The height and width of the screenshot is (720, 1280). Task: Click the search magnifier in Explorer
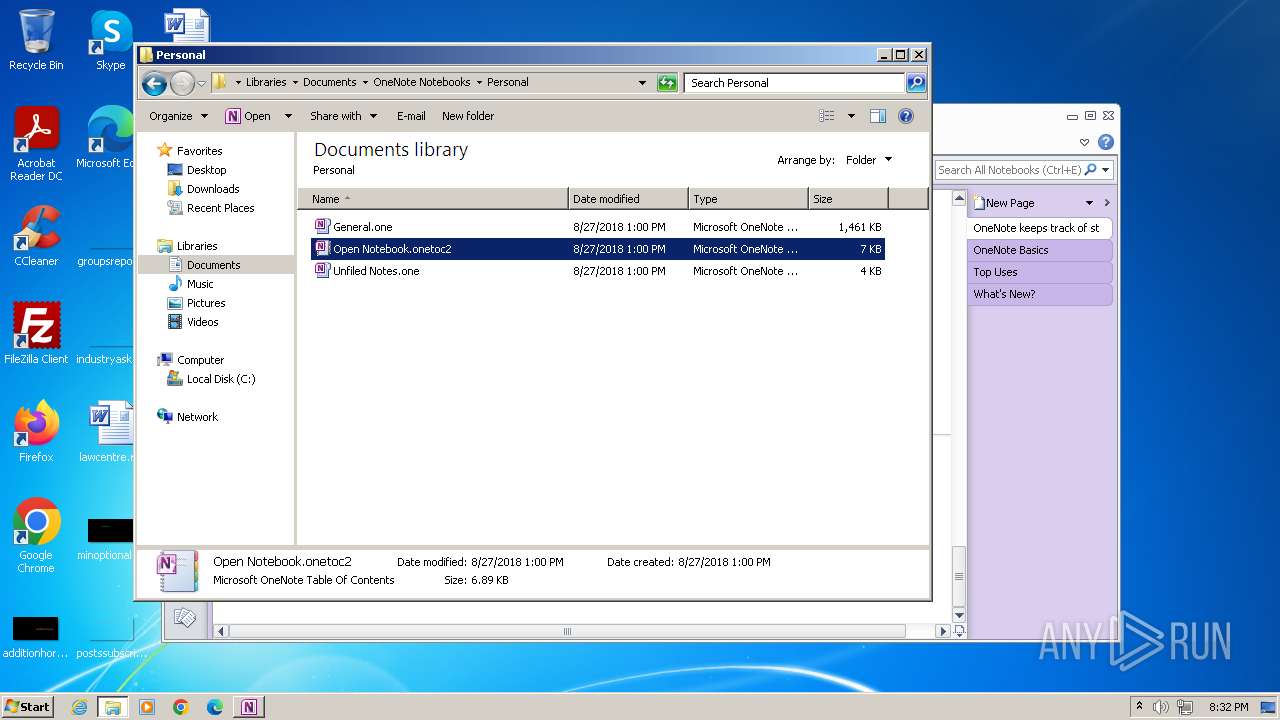(x=916, y=83)
